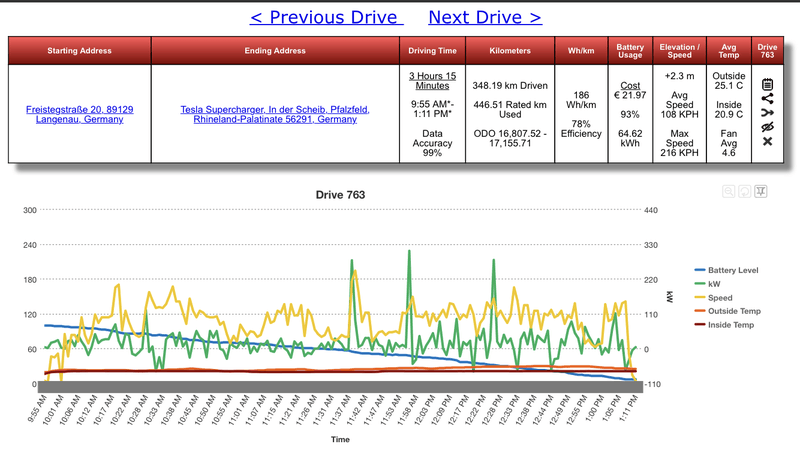Click the 1:11 PM x-axis tick label
Viewport: 800px width, 450px height.
tap(627, 408)
